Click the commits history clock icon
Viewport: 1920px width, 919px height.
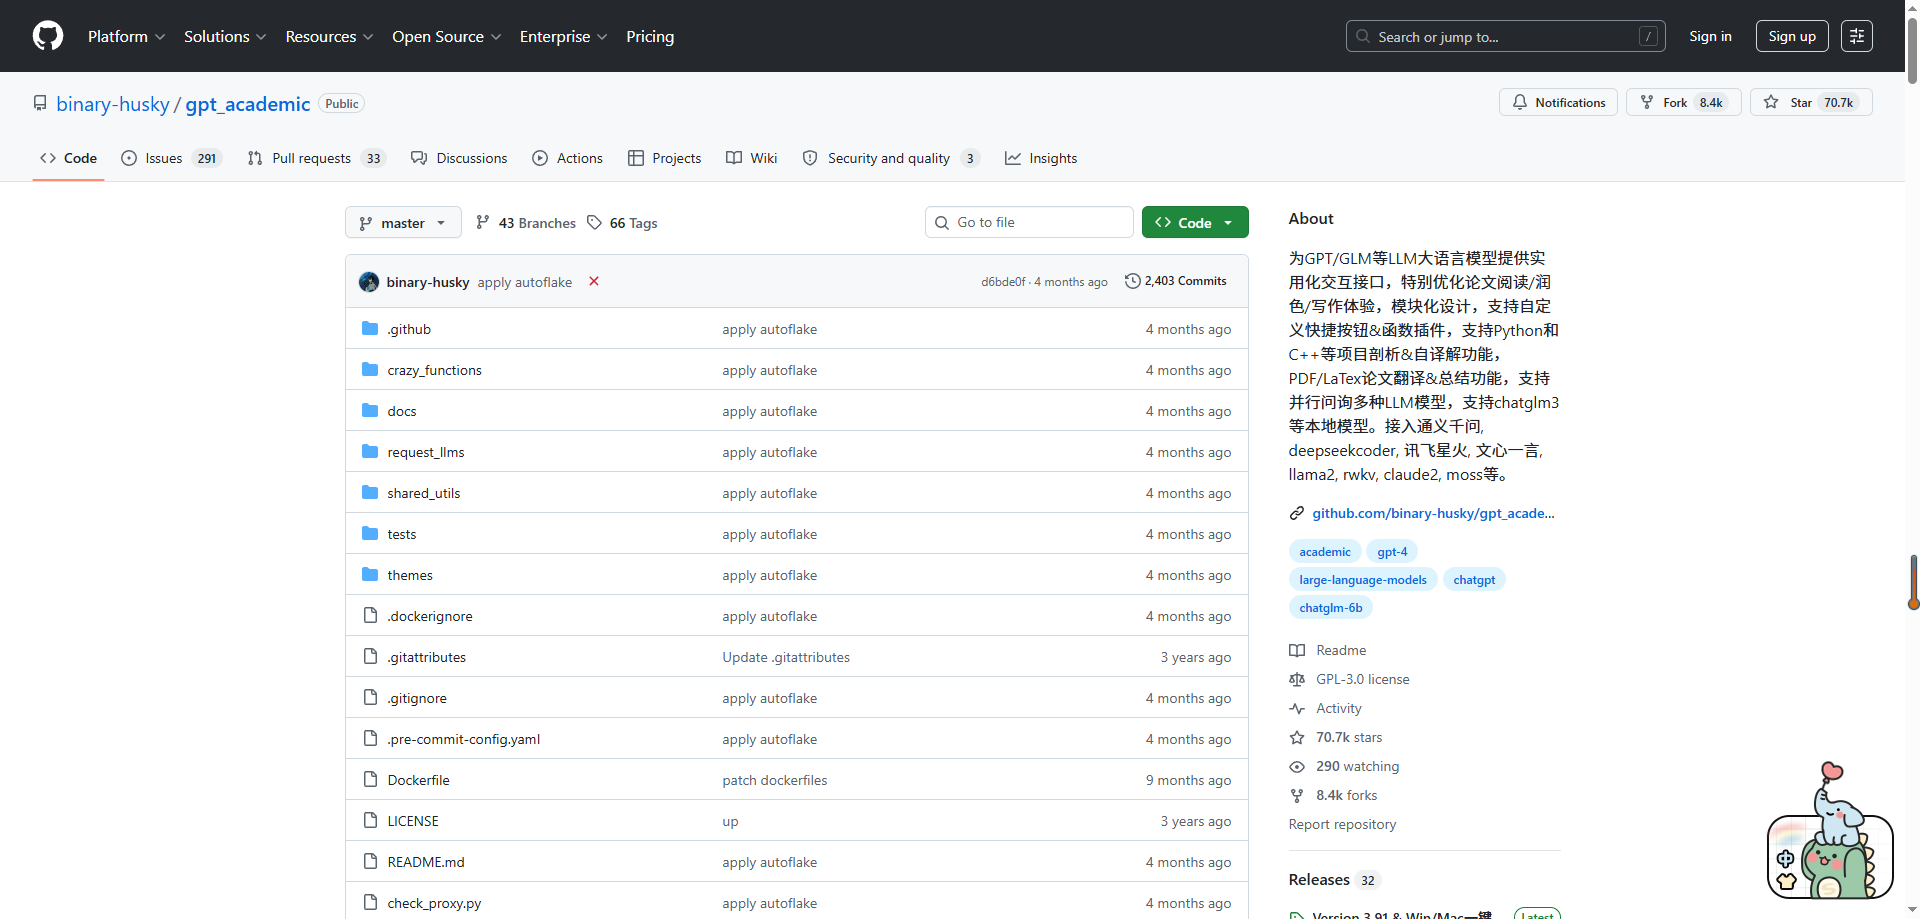tap(1133, 281)
